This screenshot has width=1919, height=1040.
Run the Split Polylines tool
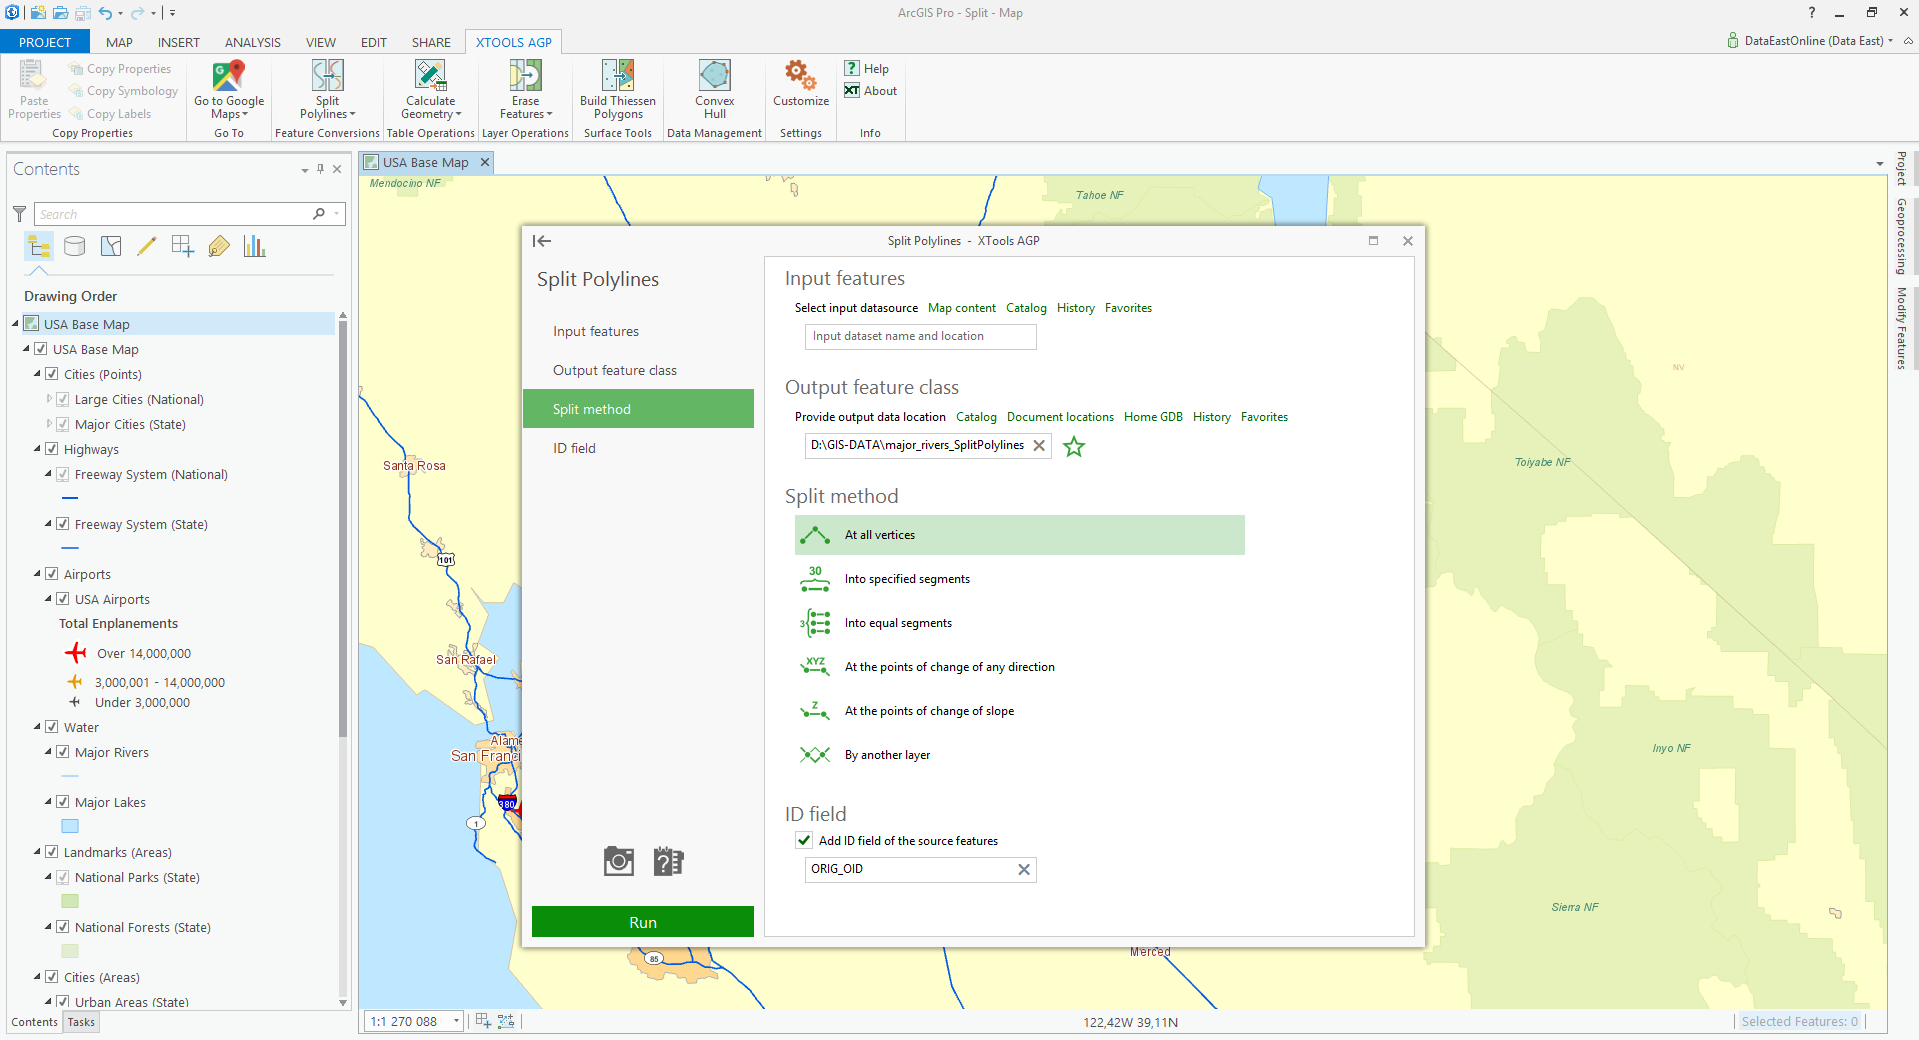click(x=643, y=922)
